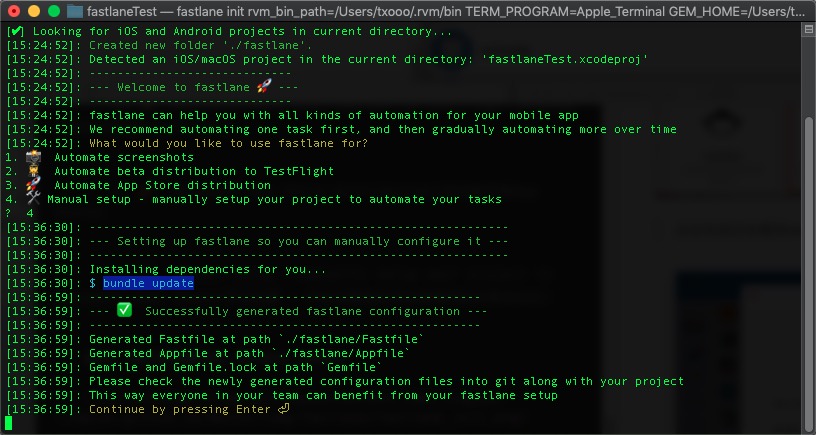Click 'Setting up fastlane so you can manually configure it'
816x435 pixels.
click(x=299, y=241)
